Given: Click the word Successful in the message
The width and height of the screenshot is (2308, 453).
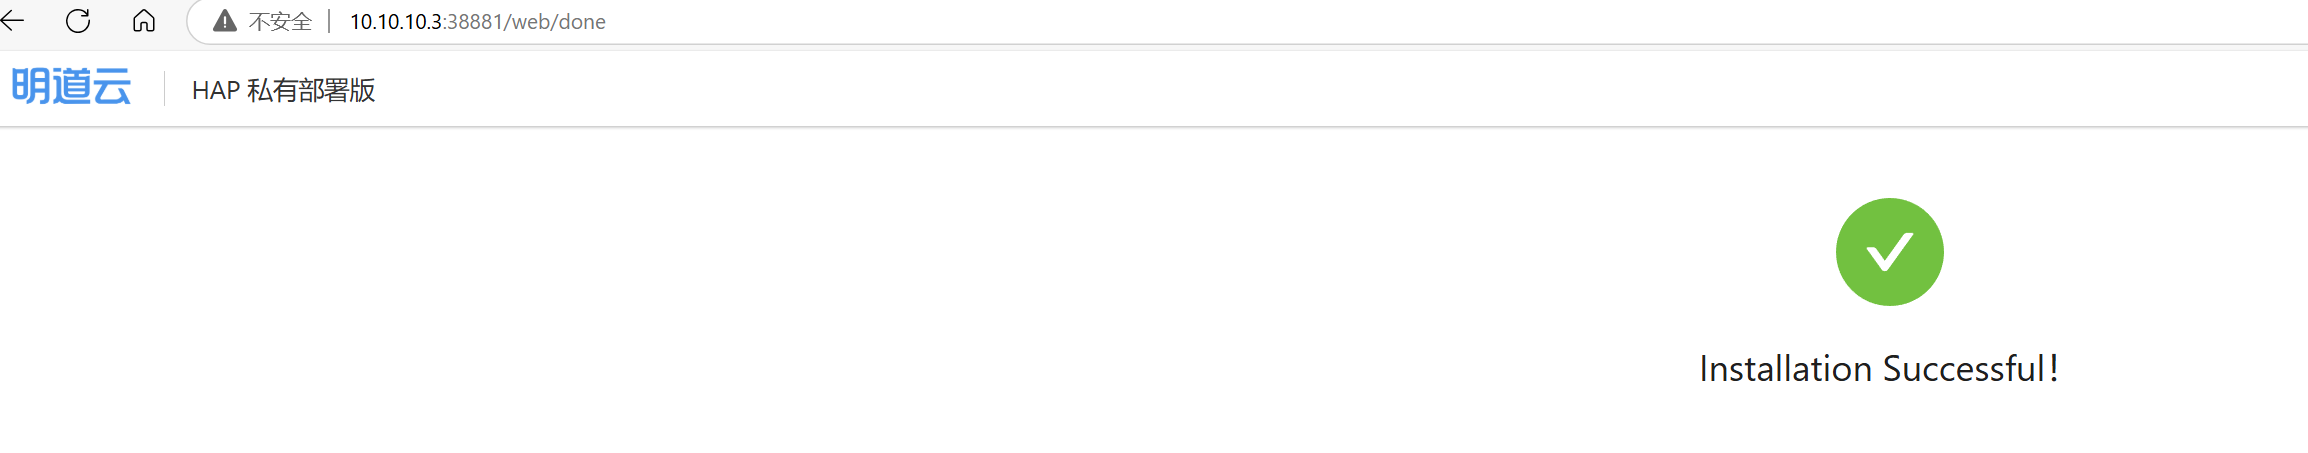Looking at the screenshot, I should tap(1964, 369).
